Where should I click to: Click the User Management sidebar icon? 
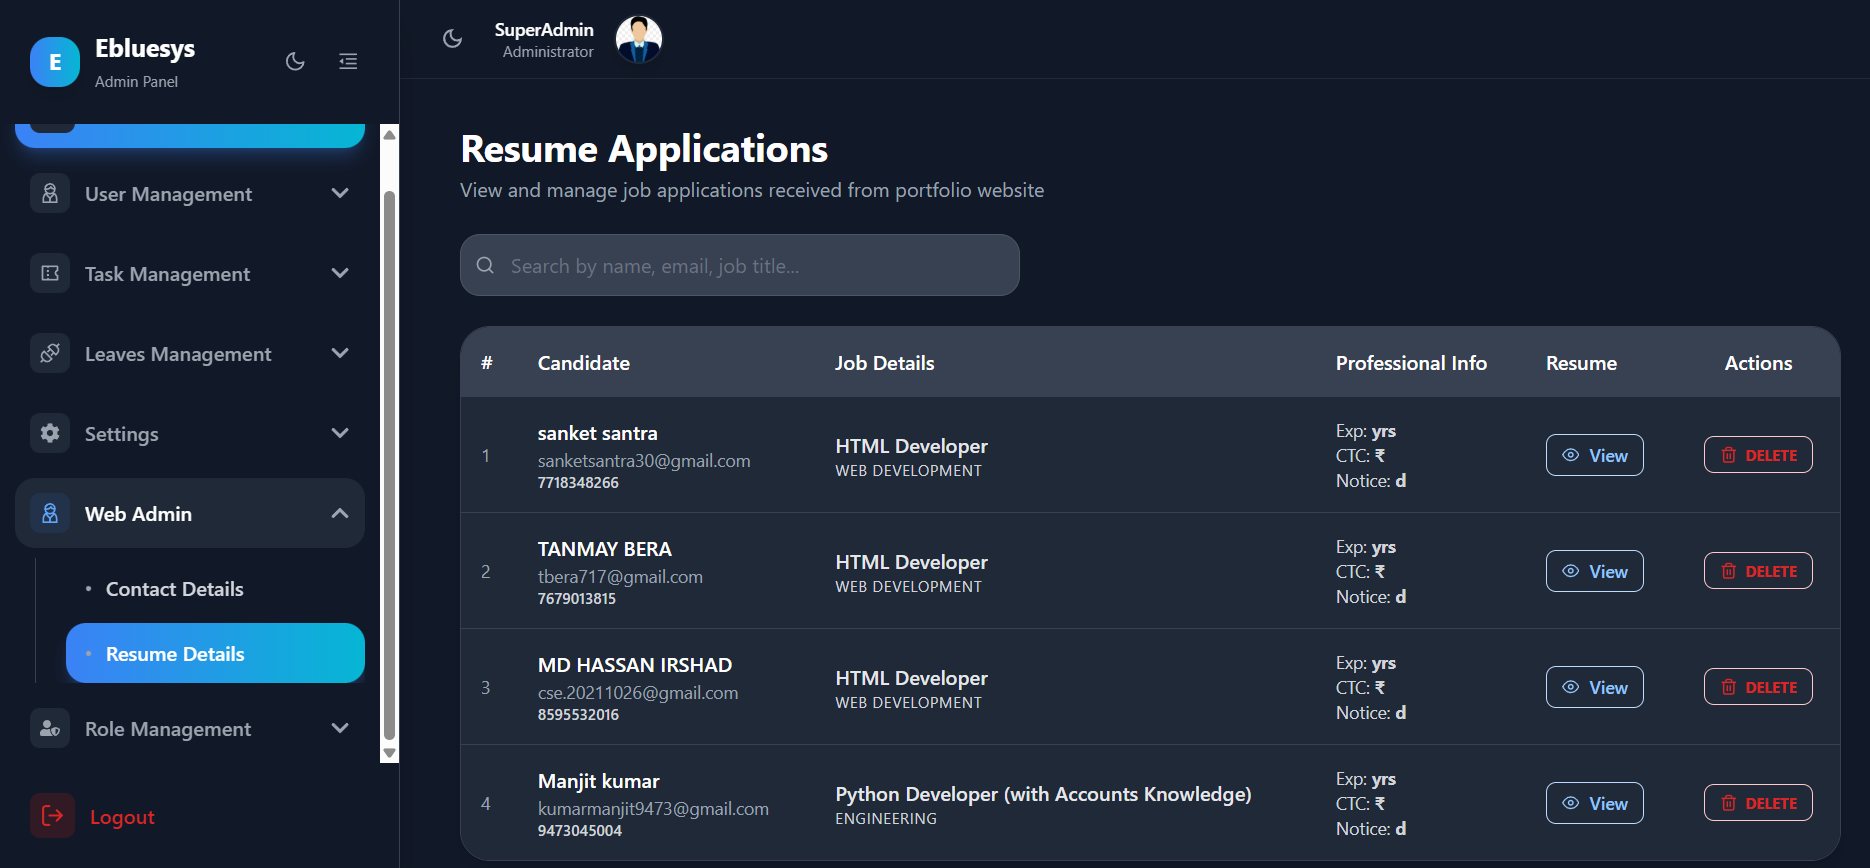coord(50,193)
